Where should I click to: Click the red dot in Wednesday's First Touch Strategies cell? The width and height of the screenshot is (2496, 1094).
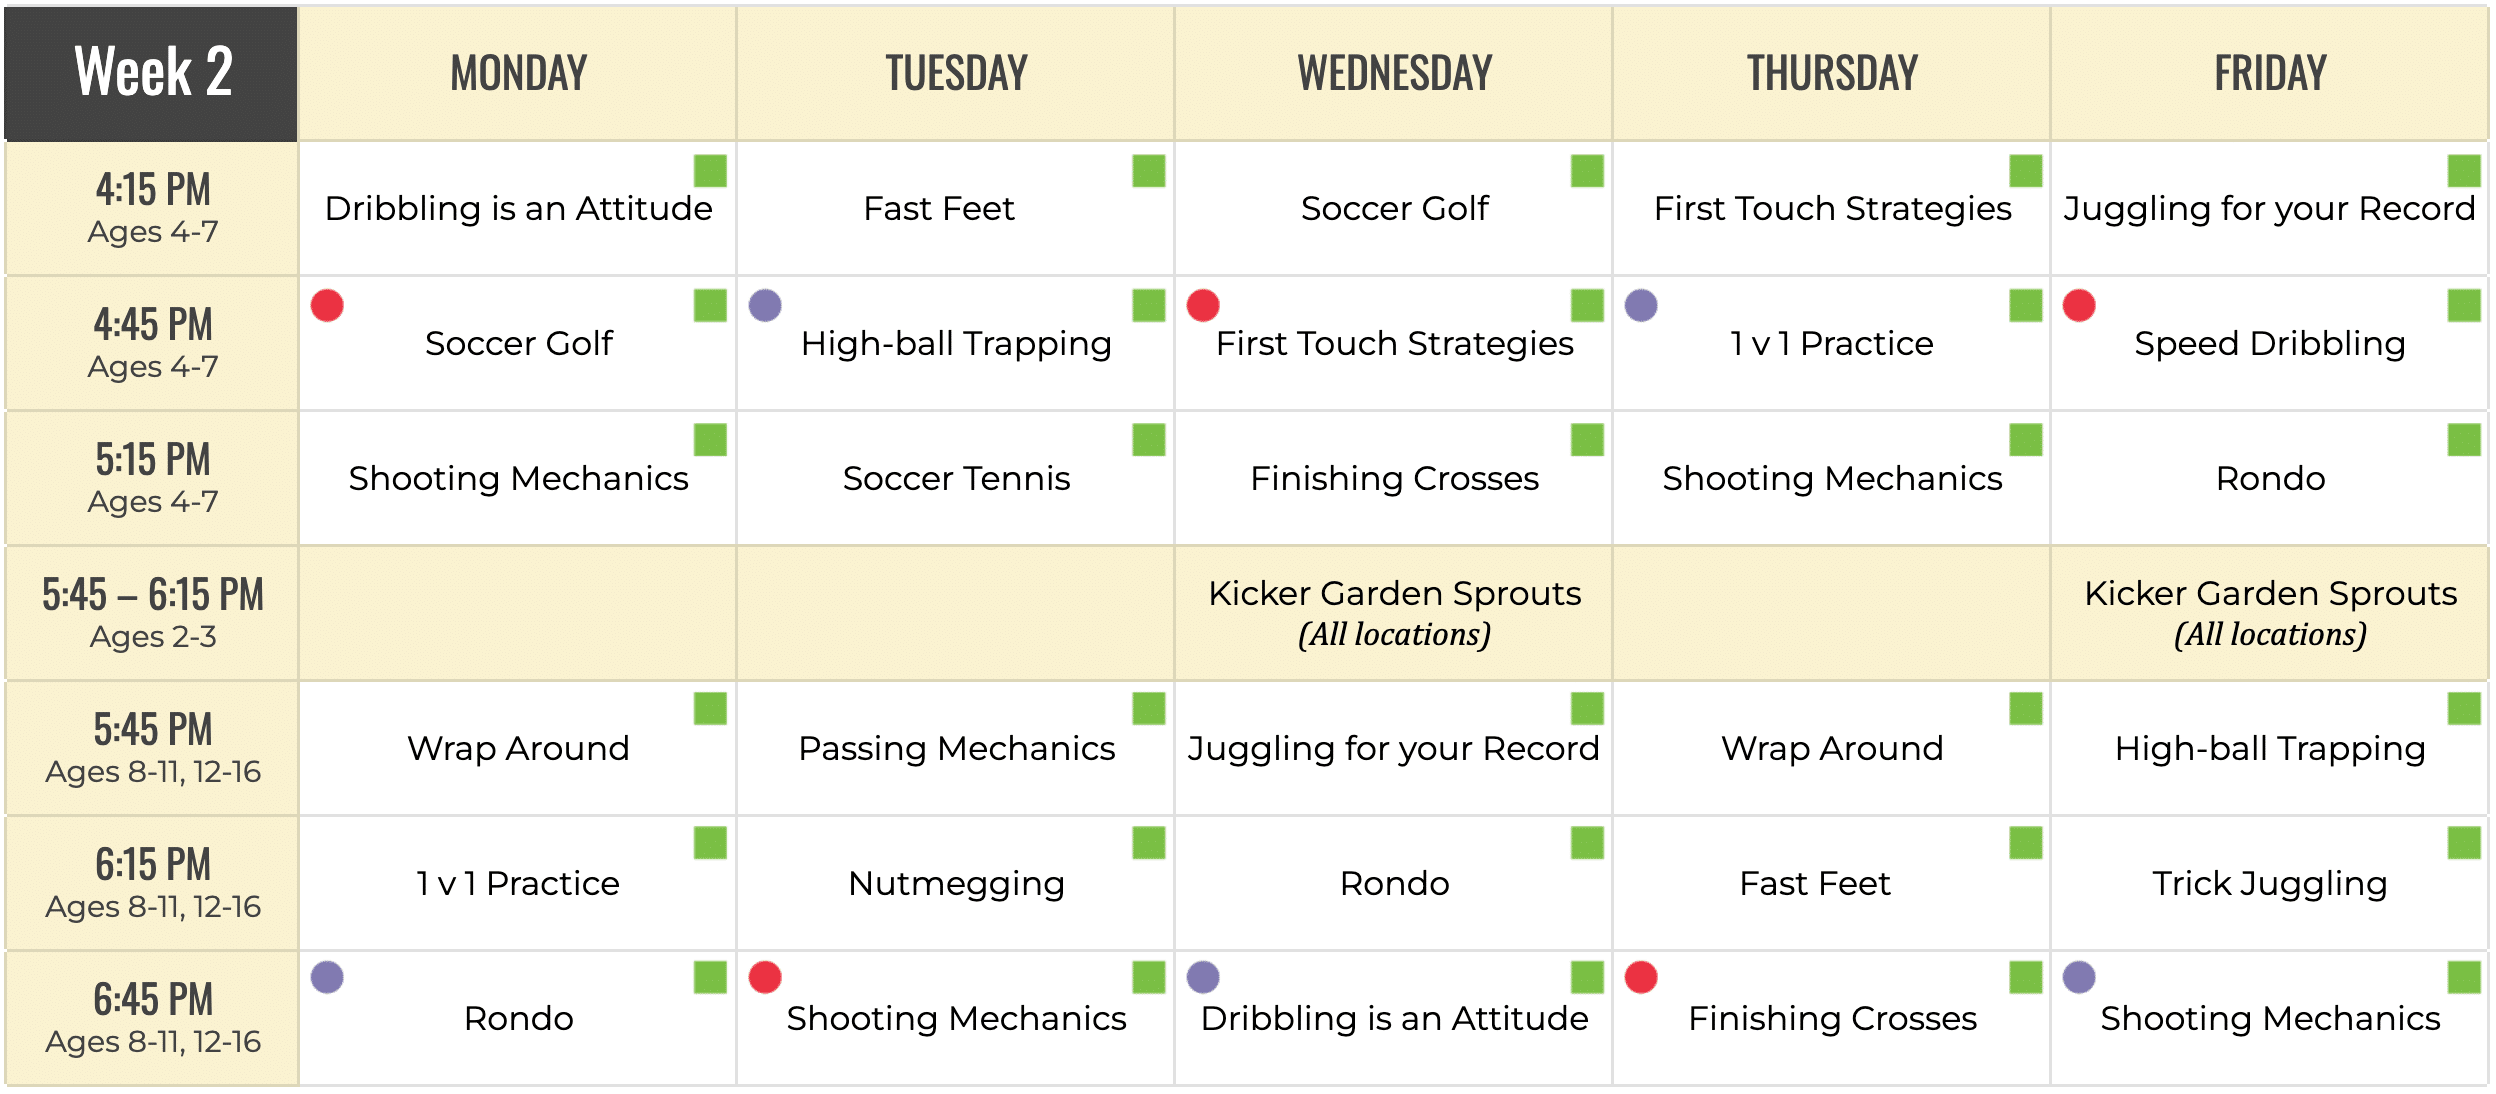[1203, 305]
